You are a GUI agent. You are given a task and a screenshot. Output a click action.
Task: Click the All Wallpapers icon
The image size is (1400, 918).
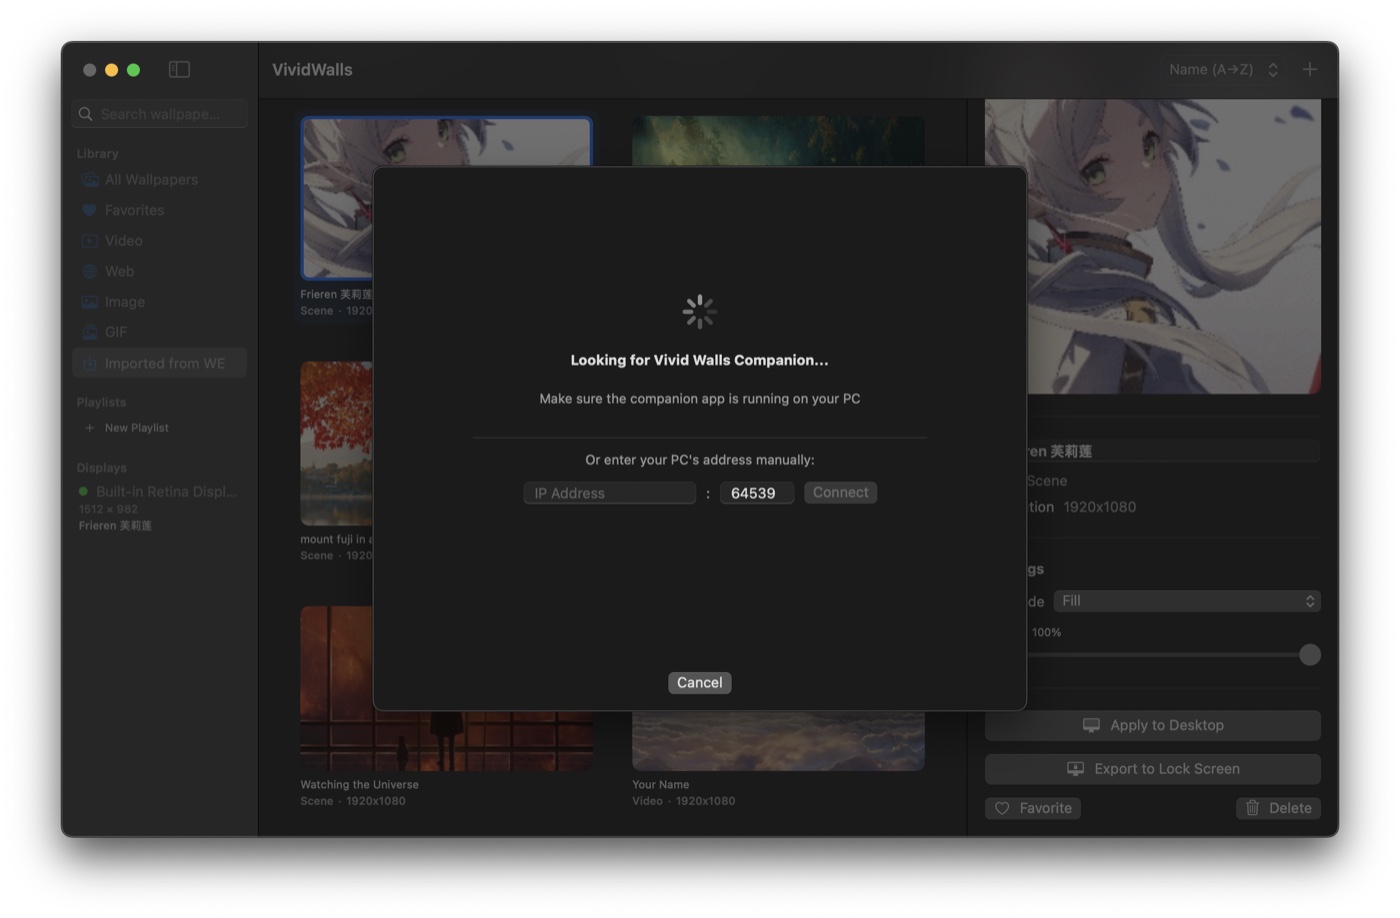(90, 180)
